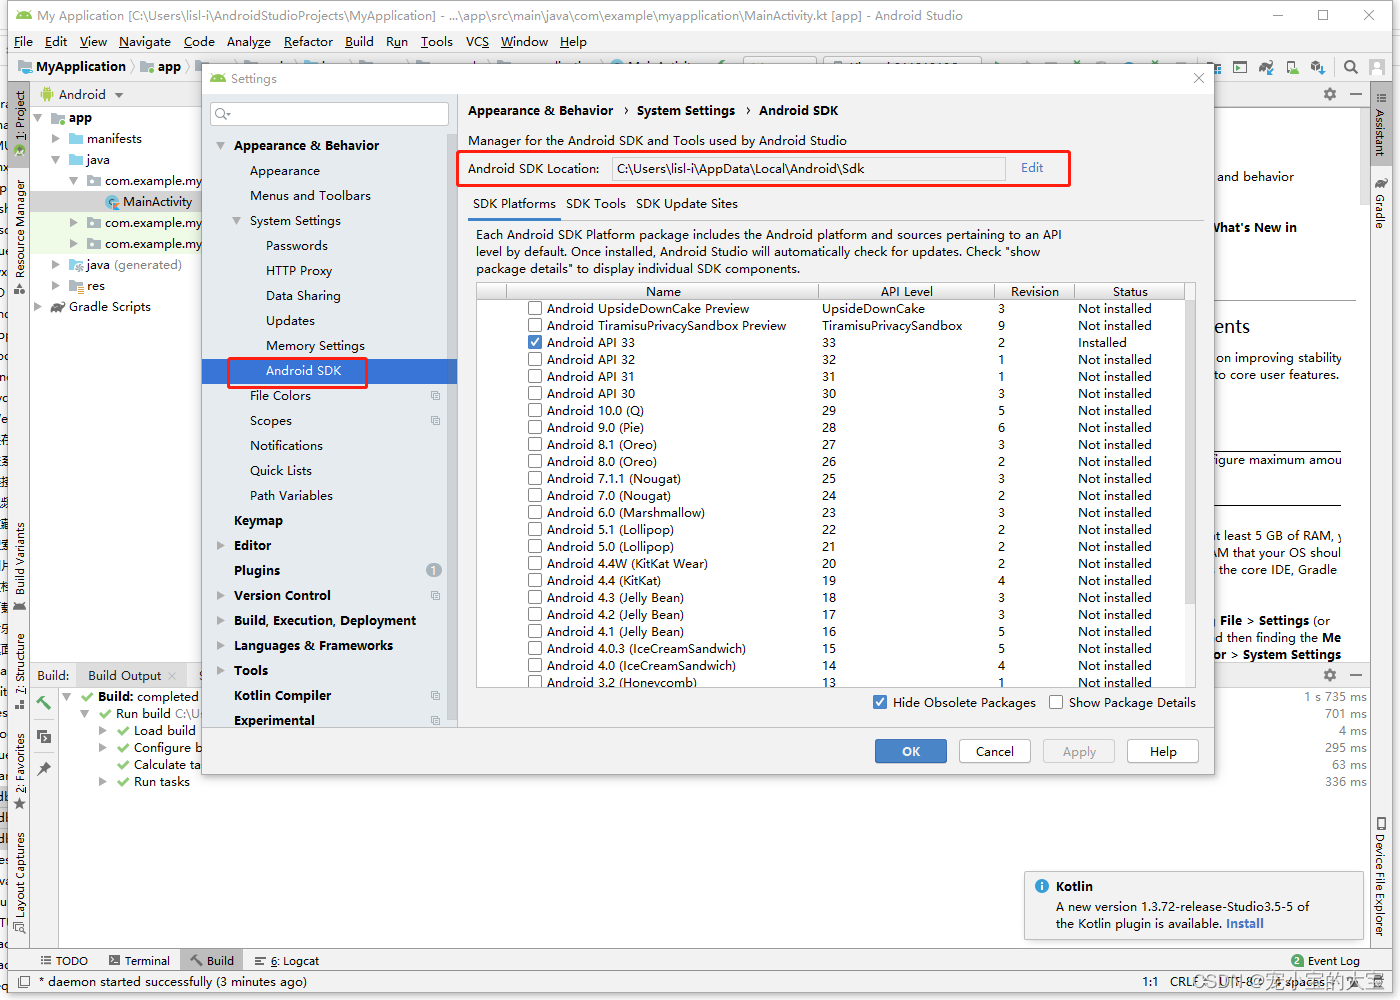The width and height of the screenshot is (1400, 1000).
Task: Open the SDK Manager toolbar icon
Action: click(x=1318, y=67)
